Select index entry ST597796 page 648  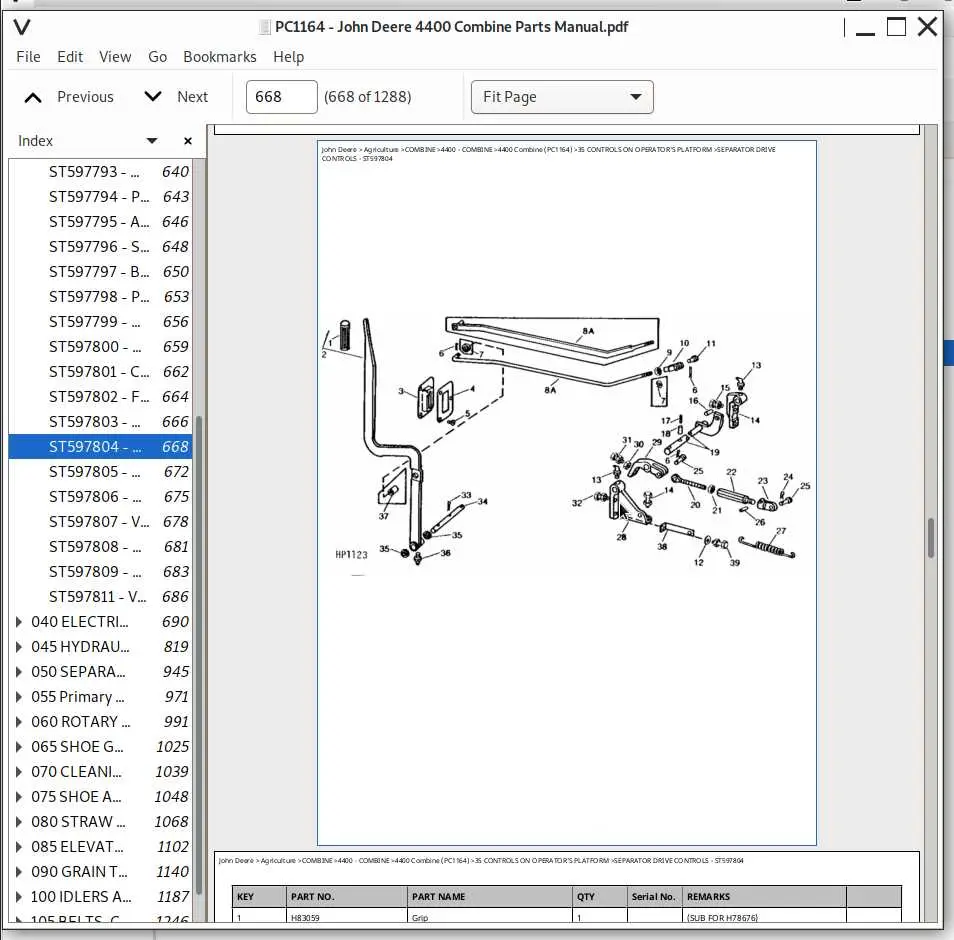click(100, 246)
